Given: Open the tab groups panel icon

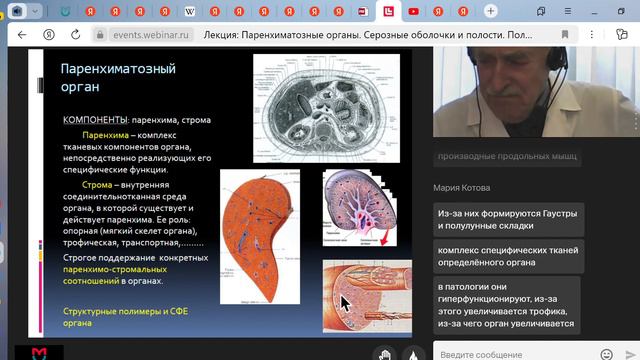Looking at the screenshot, I should pyautogui.click(x=541, y=11).
